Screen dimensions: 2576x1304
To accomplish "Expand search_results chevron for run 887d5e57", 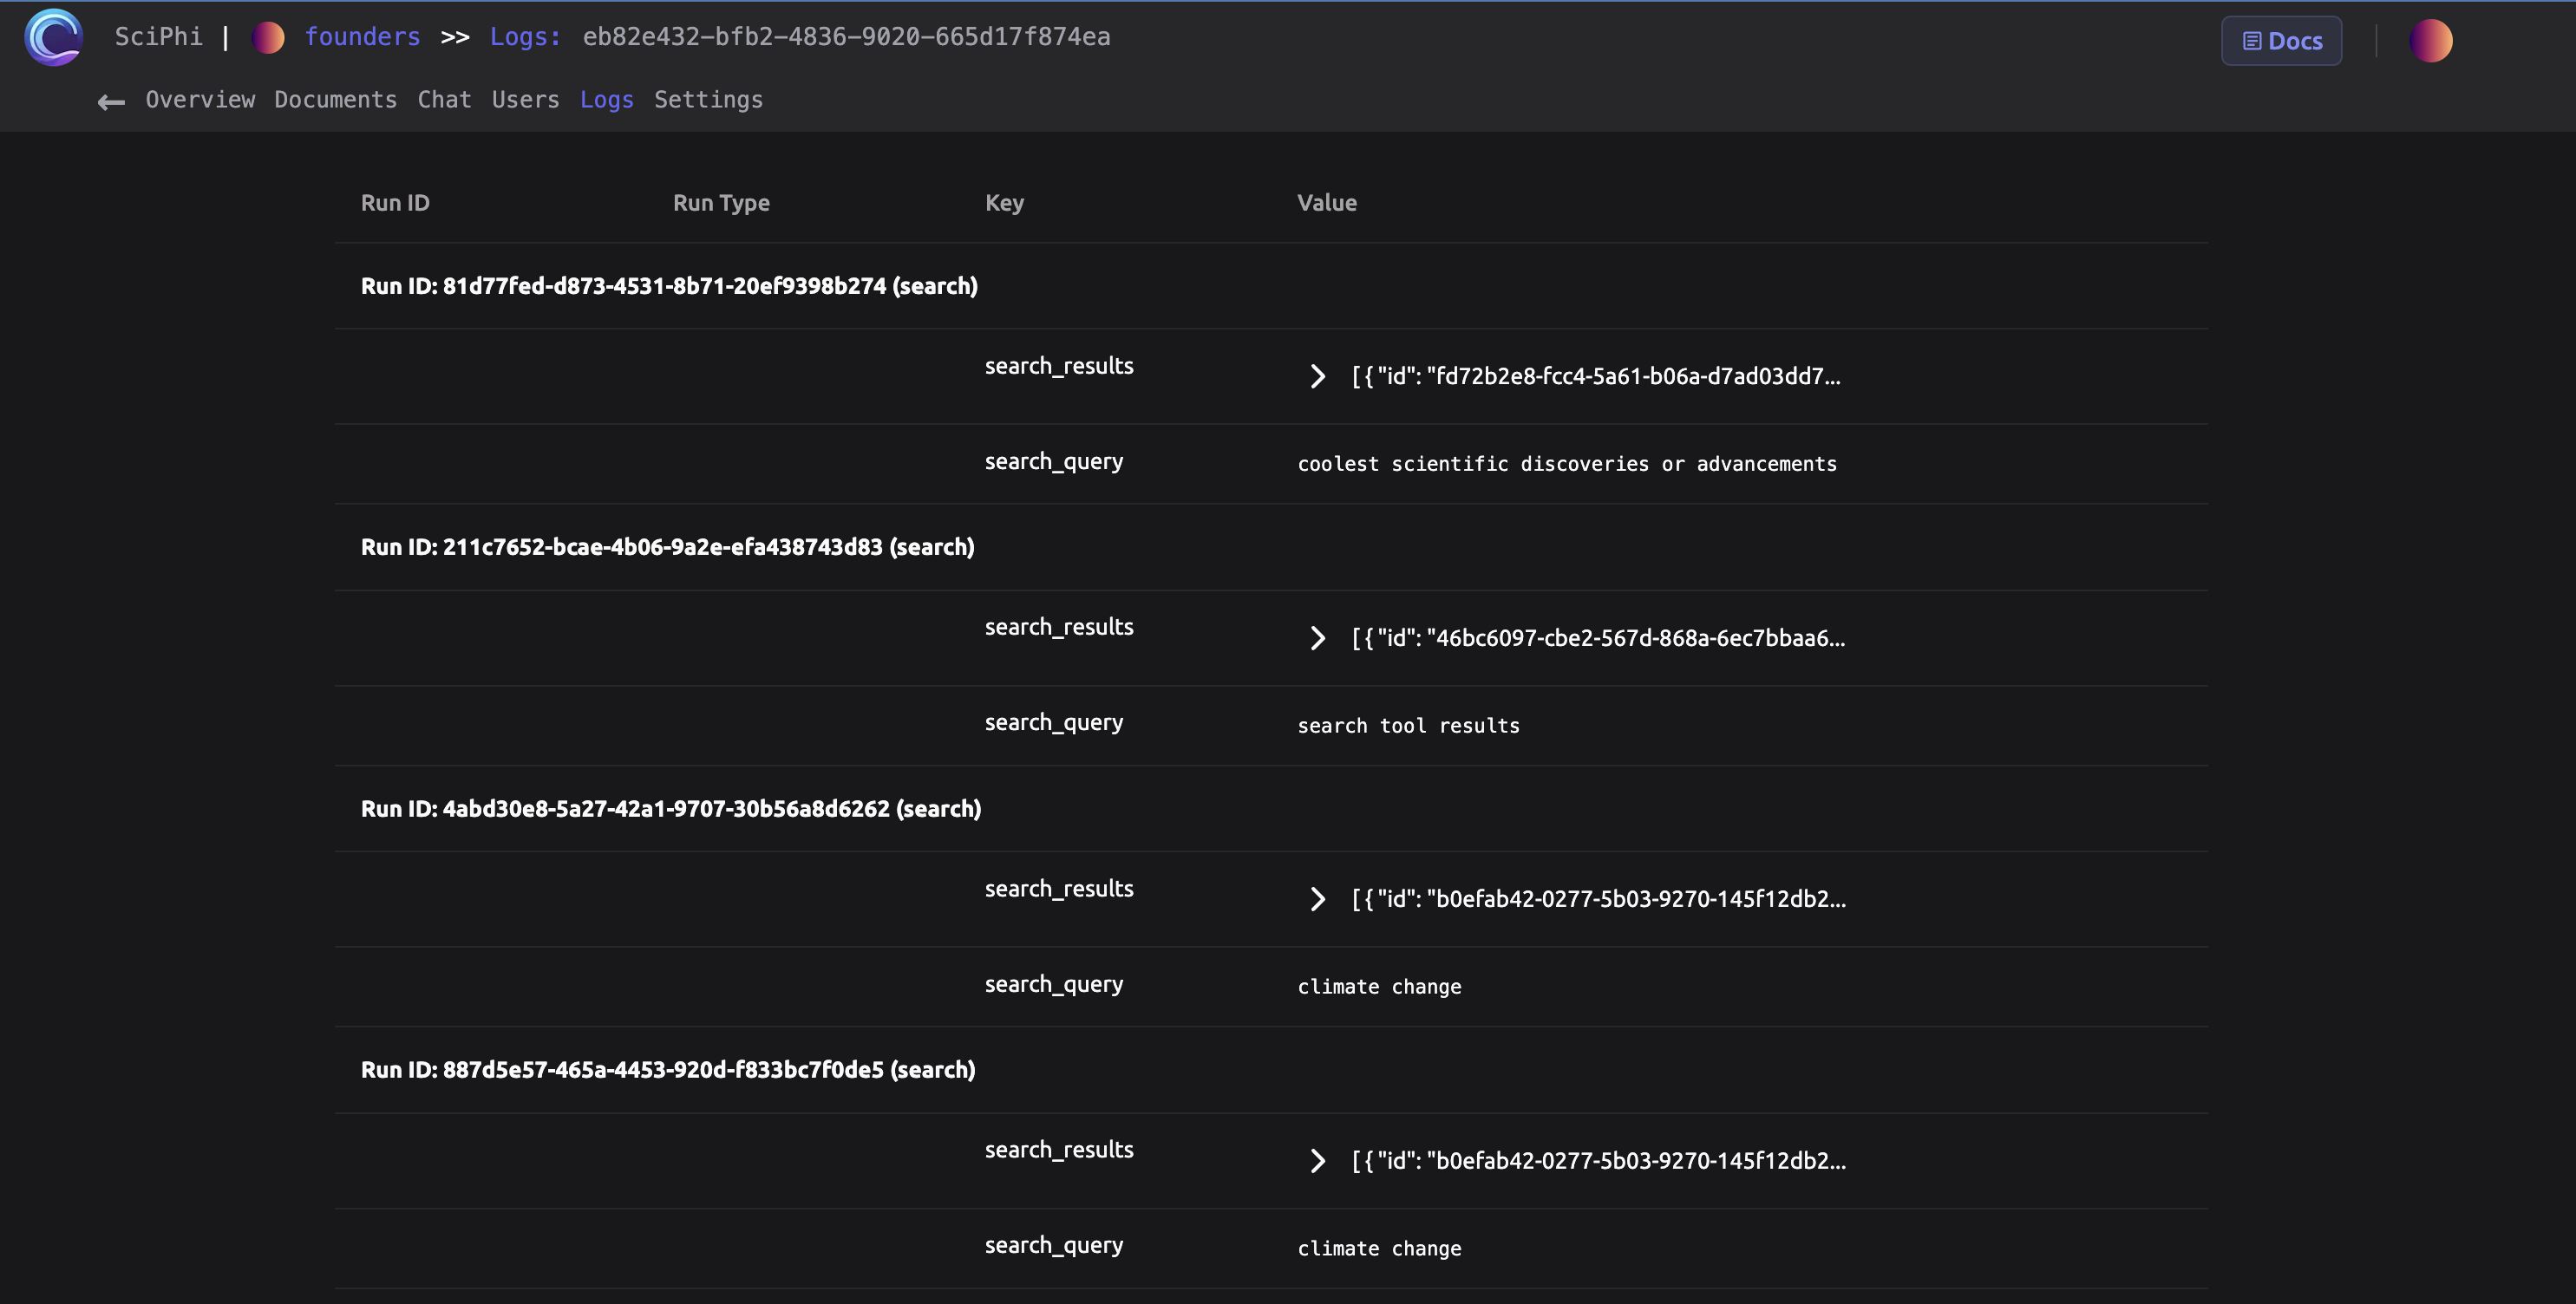I will coord(1317,1161).
